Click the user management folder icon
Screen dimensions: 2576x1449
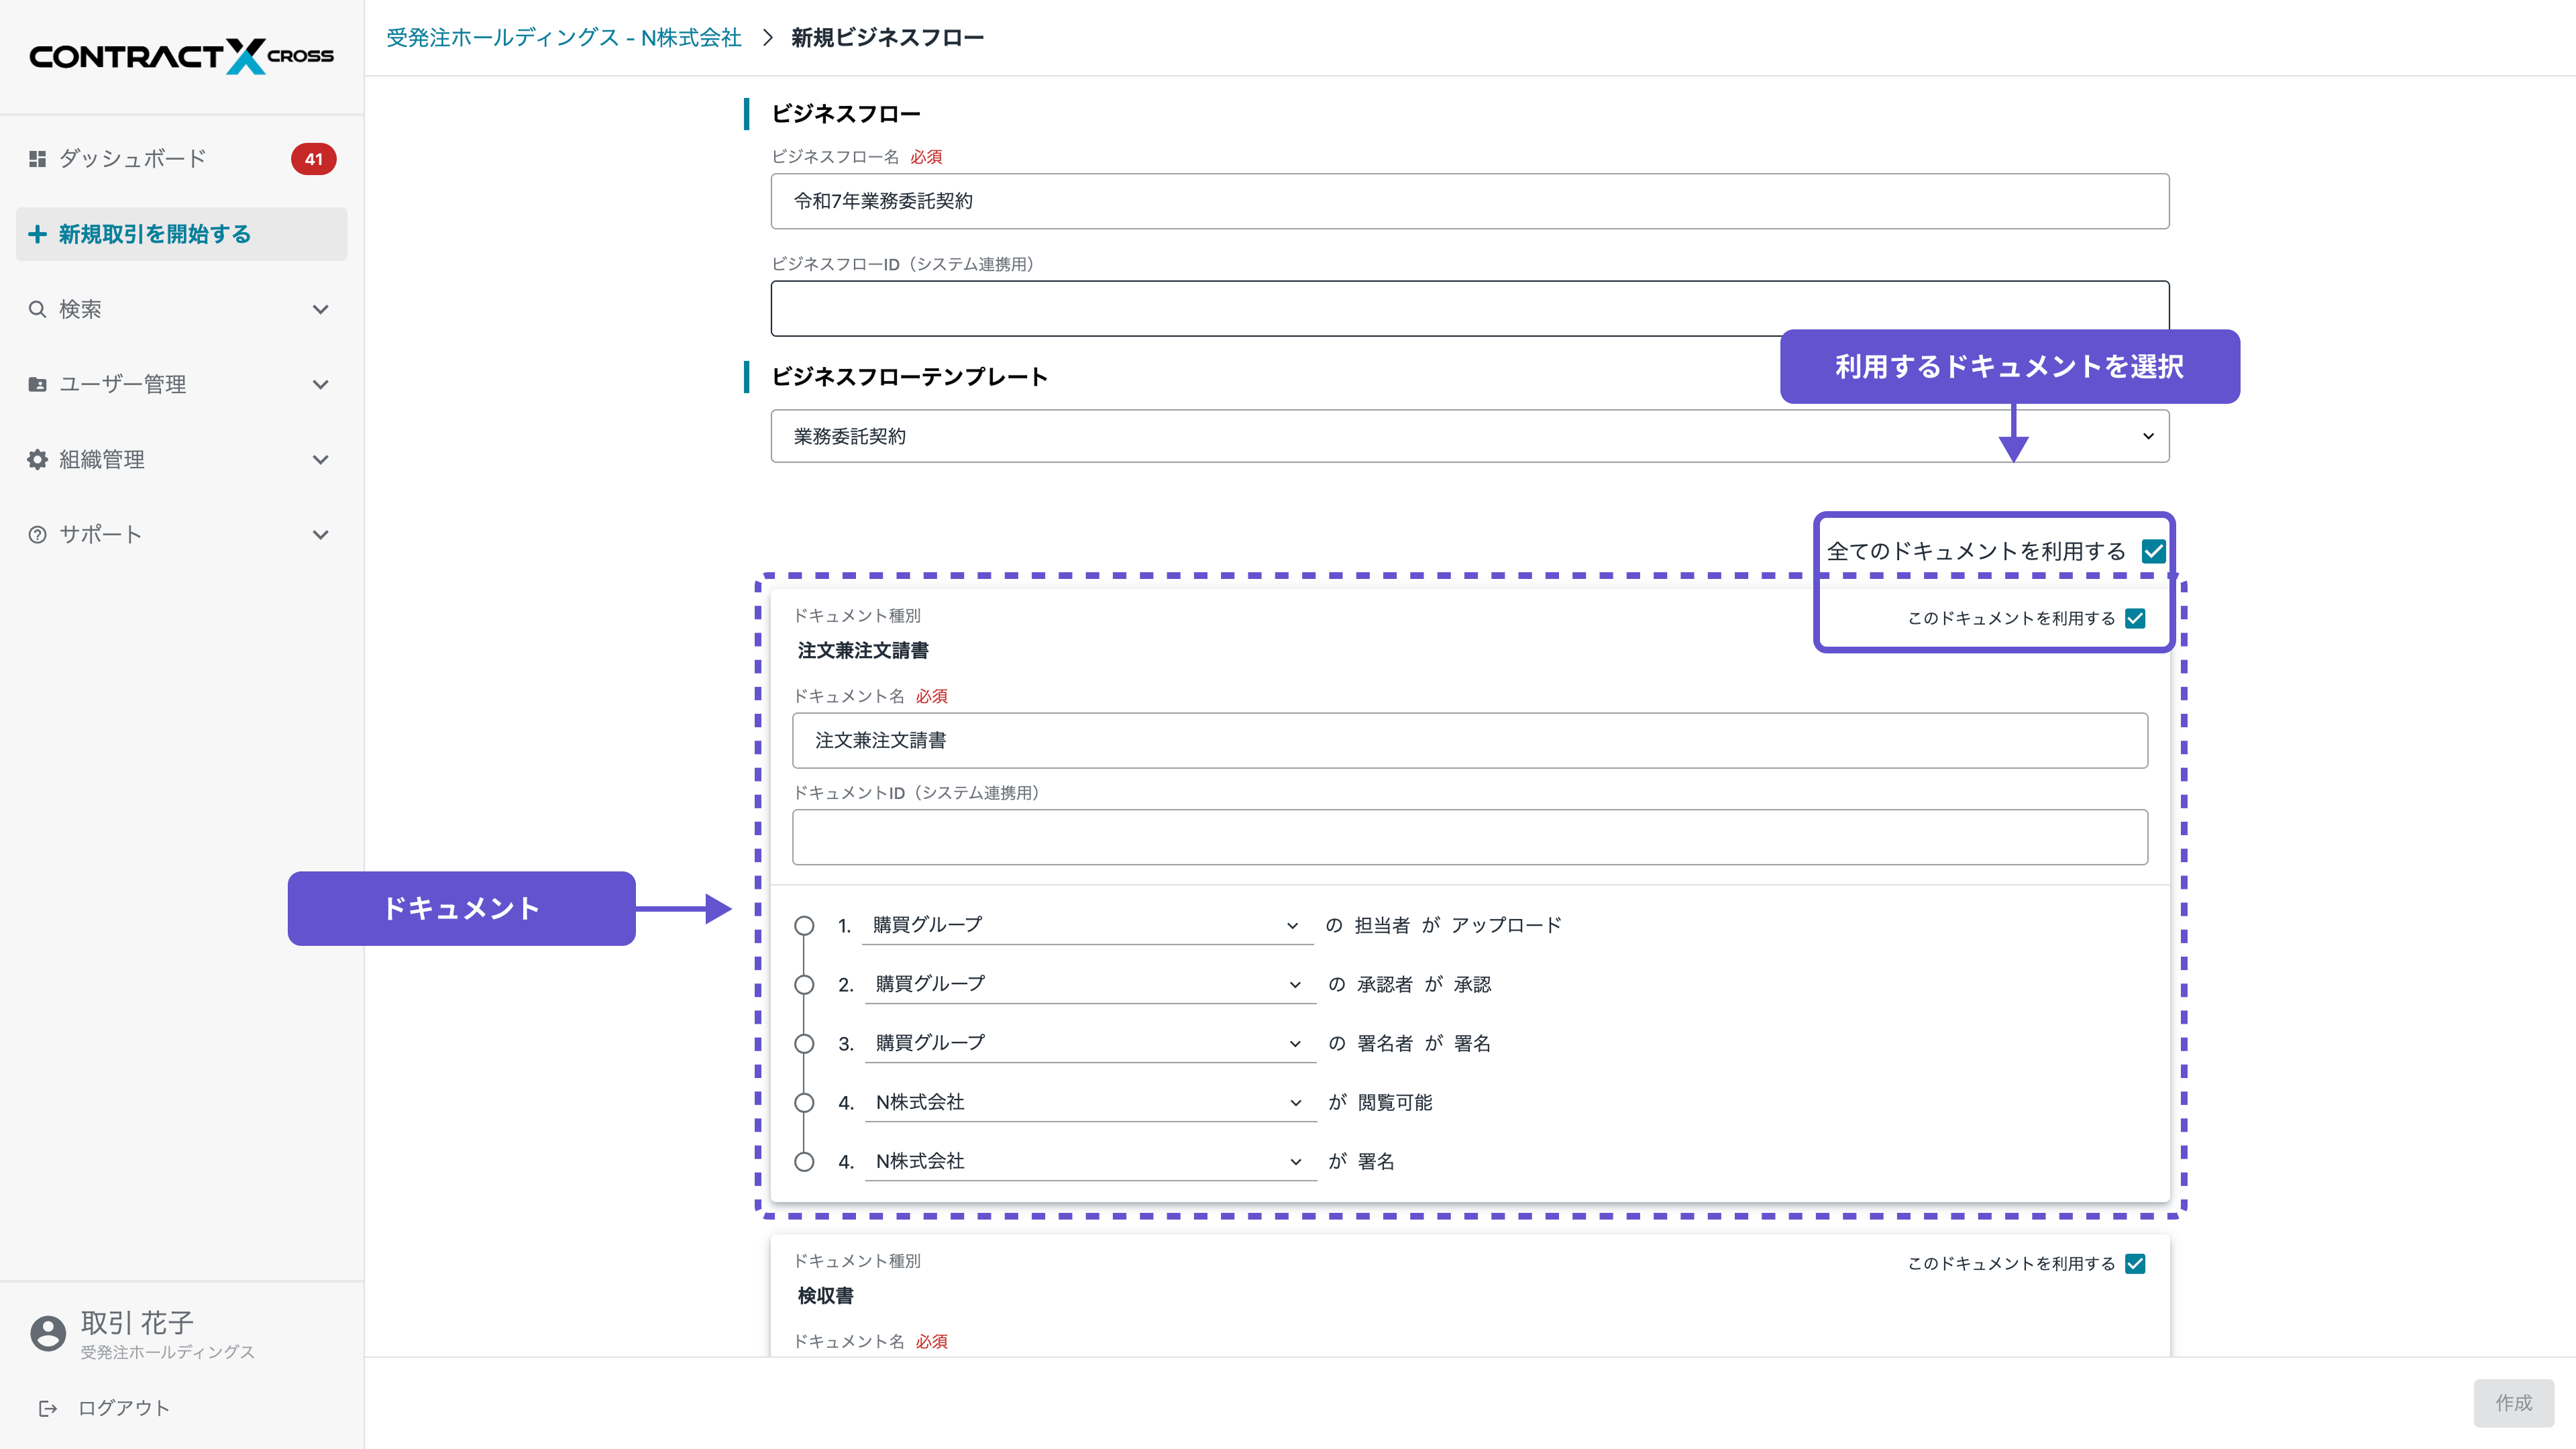[x=37, y=384]
